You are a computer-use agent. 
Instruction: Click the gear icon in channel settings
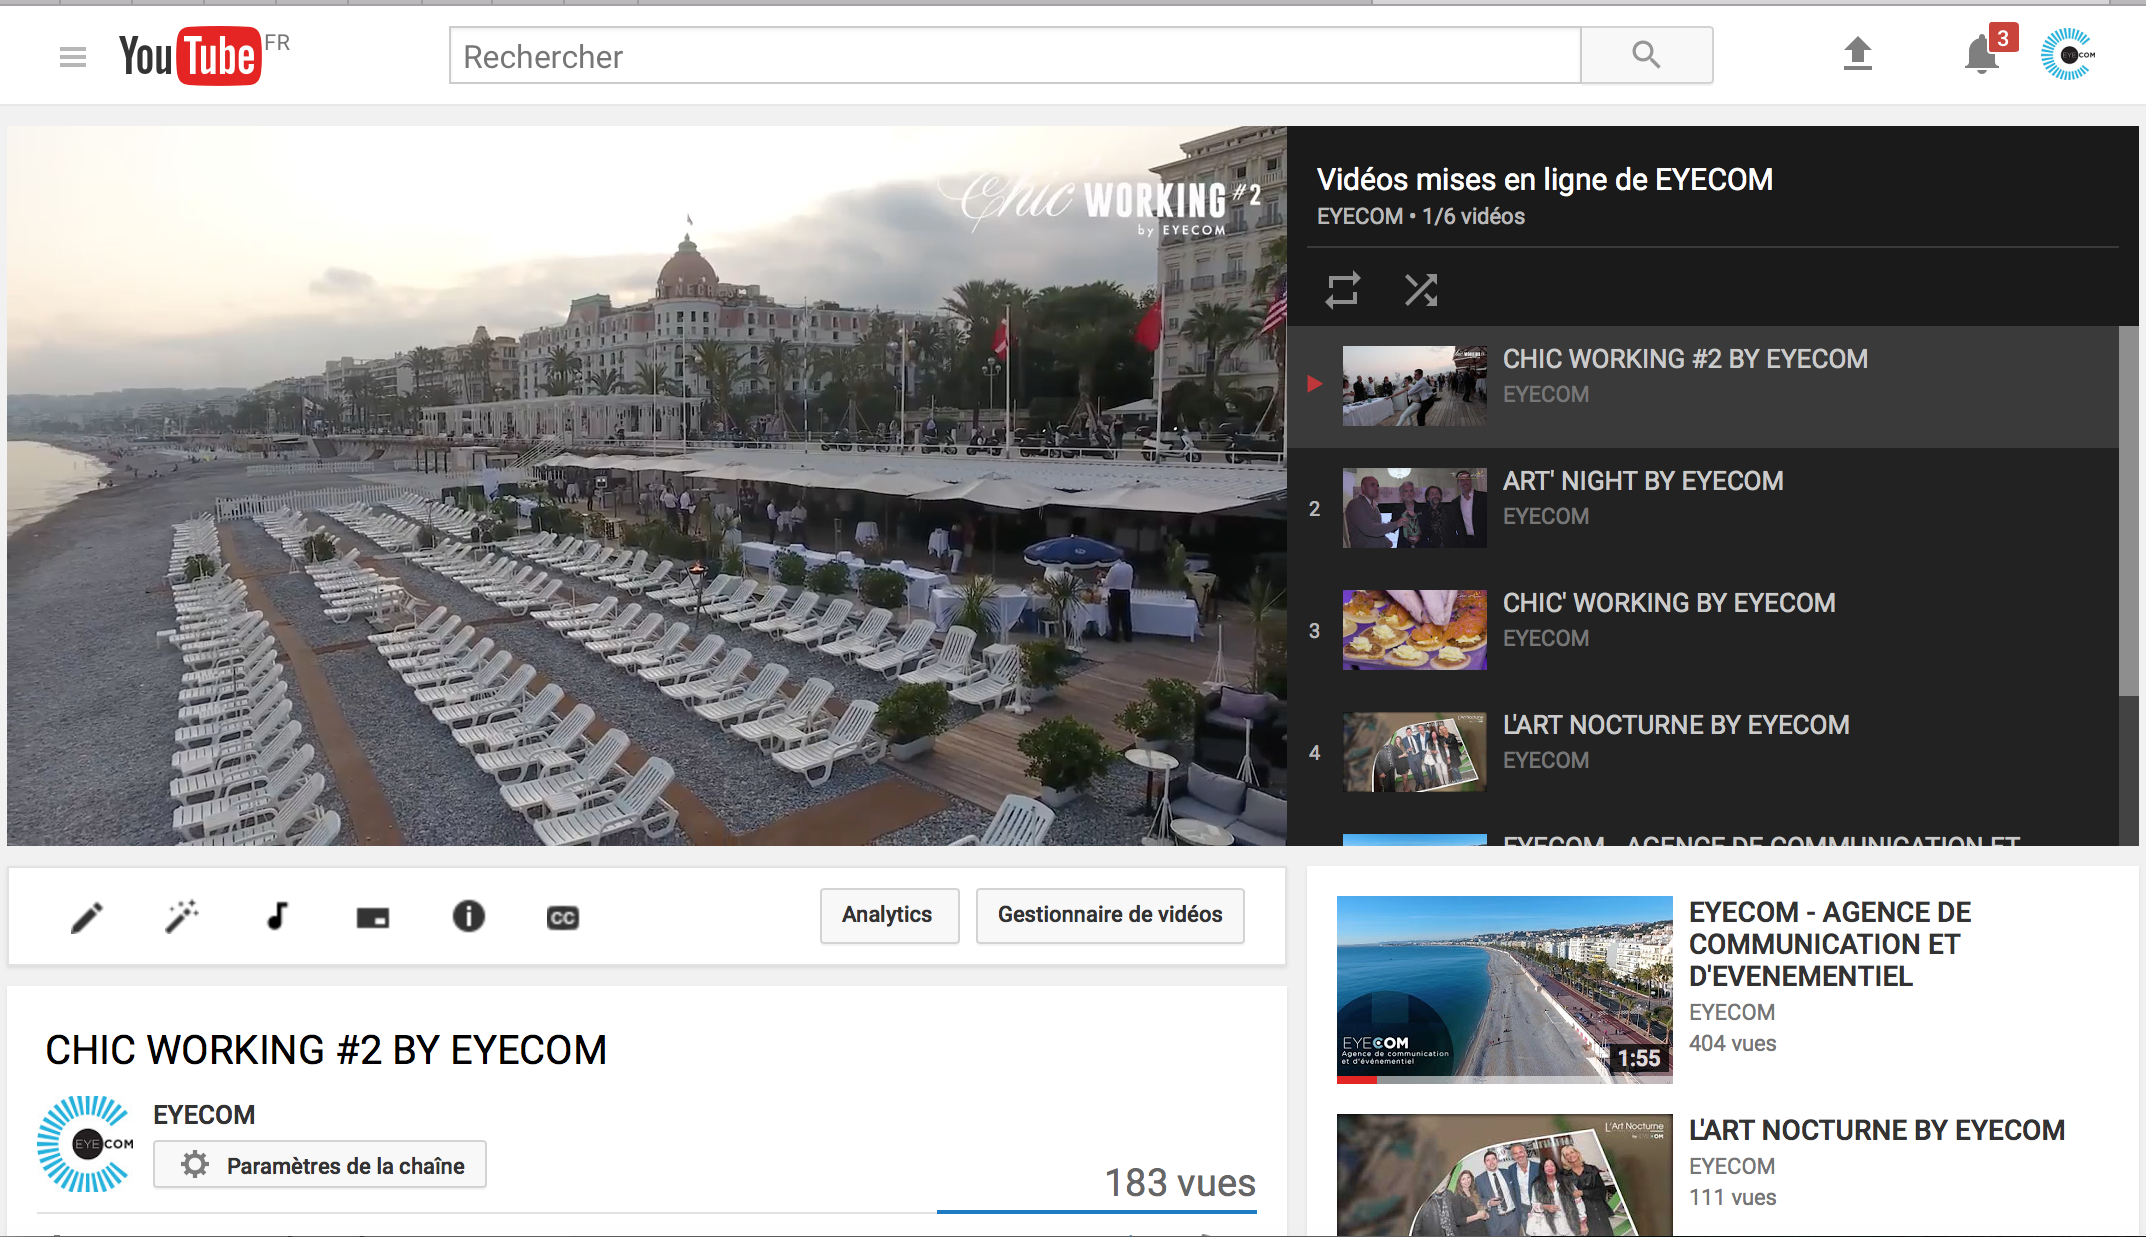195,1165
